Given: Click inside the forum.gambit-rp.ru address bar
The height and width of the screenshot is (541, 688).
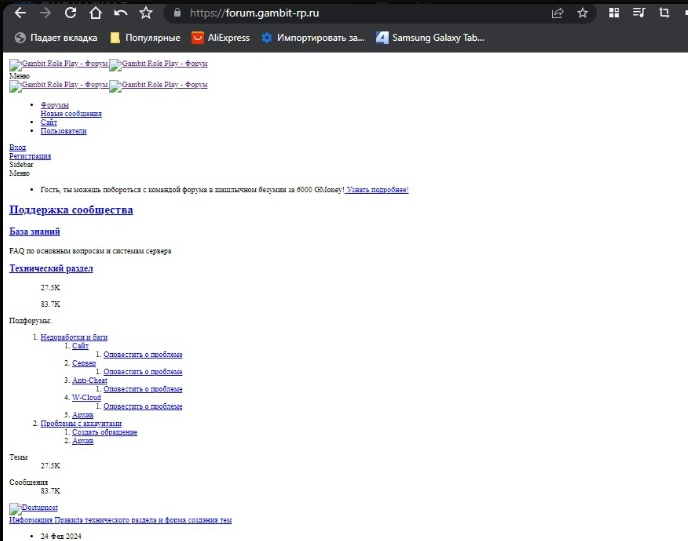Looking at the screenshot, I should pyautogui.click(x=350, y=14).
